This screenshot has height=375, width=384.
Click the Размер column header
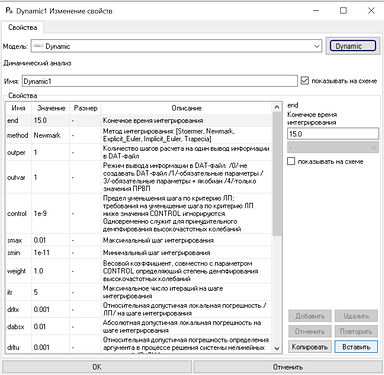click(x=85, y=108)
